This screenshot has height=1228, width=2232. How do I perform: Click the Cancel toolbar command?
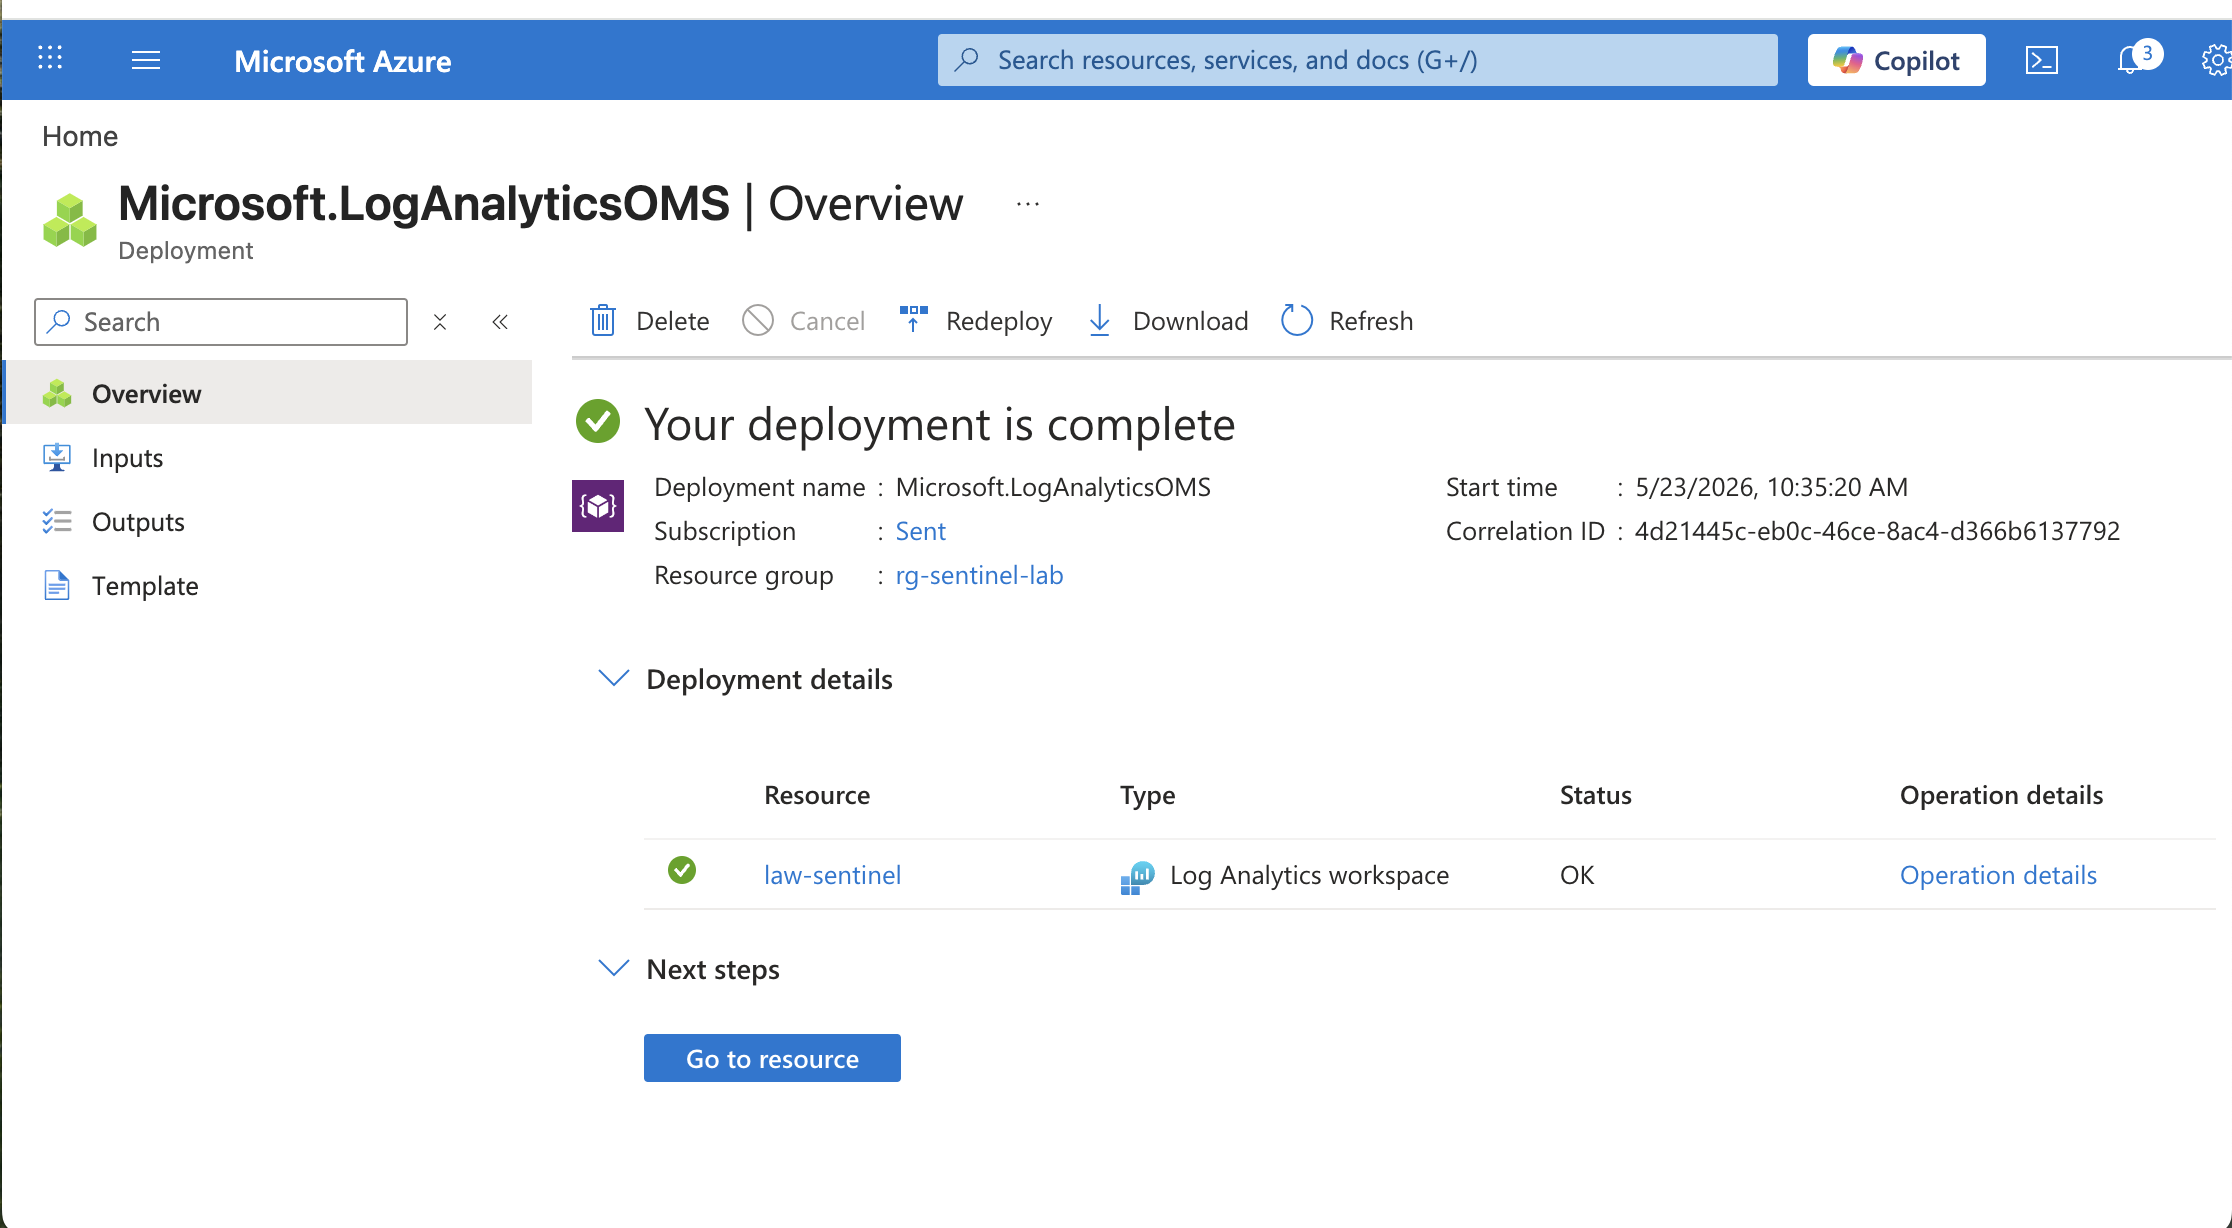tap(803, 321)
